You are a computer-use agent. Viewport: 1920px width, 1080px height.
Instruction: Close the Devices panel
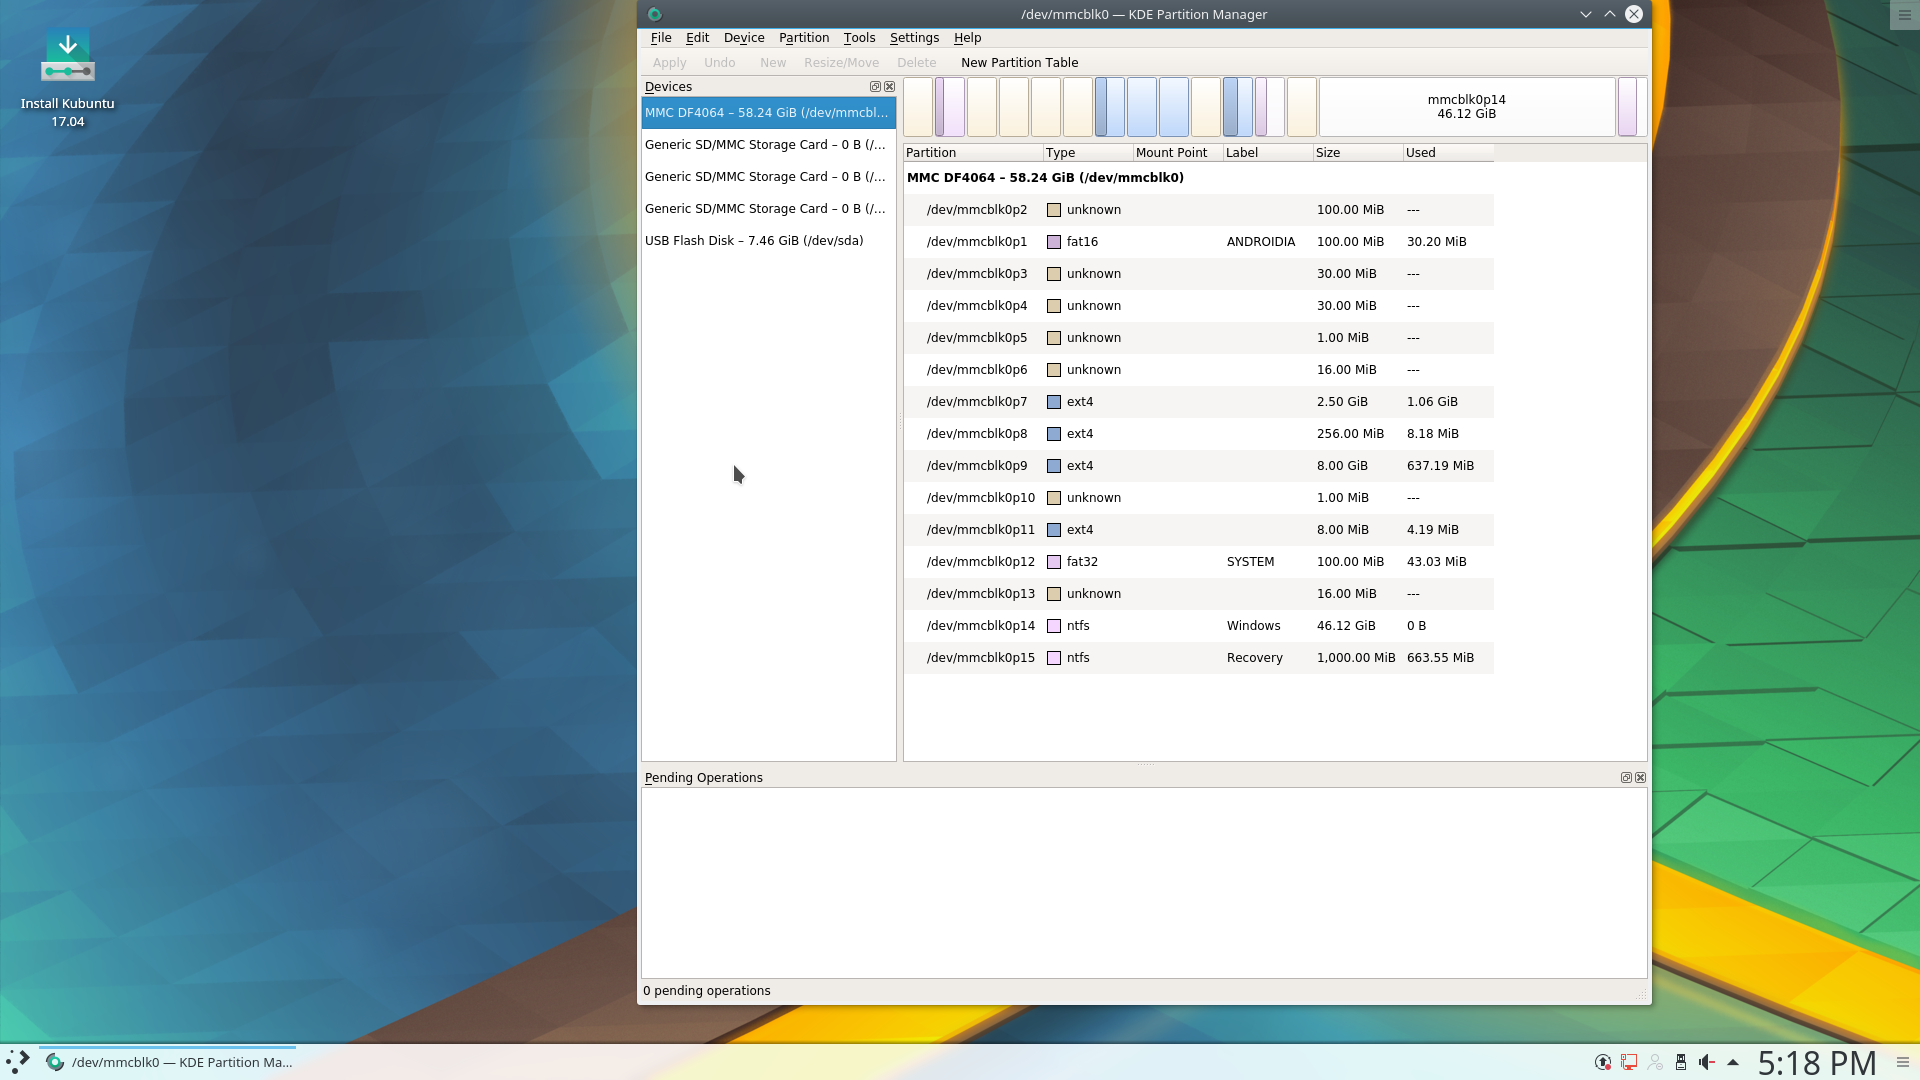(889, 87)
